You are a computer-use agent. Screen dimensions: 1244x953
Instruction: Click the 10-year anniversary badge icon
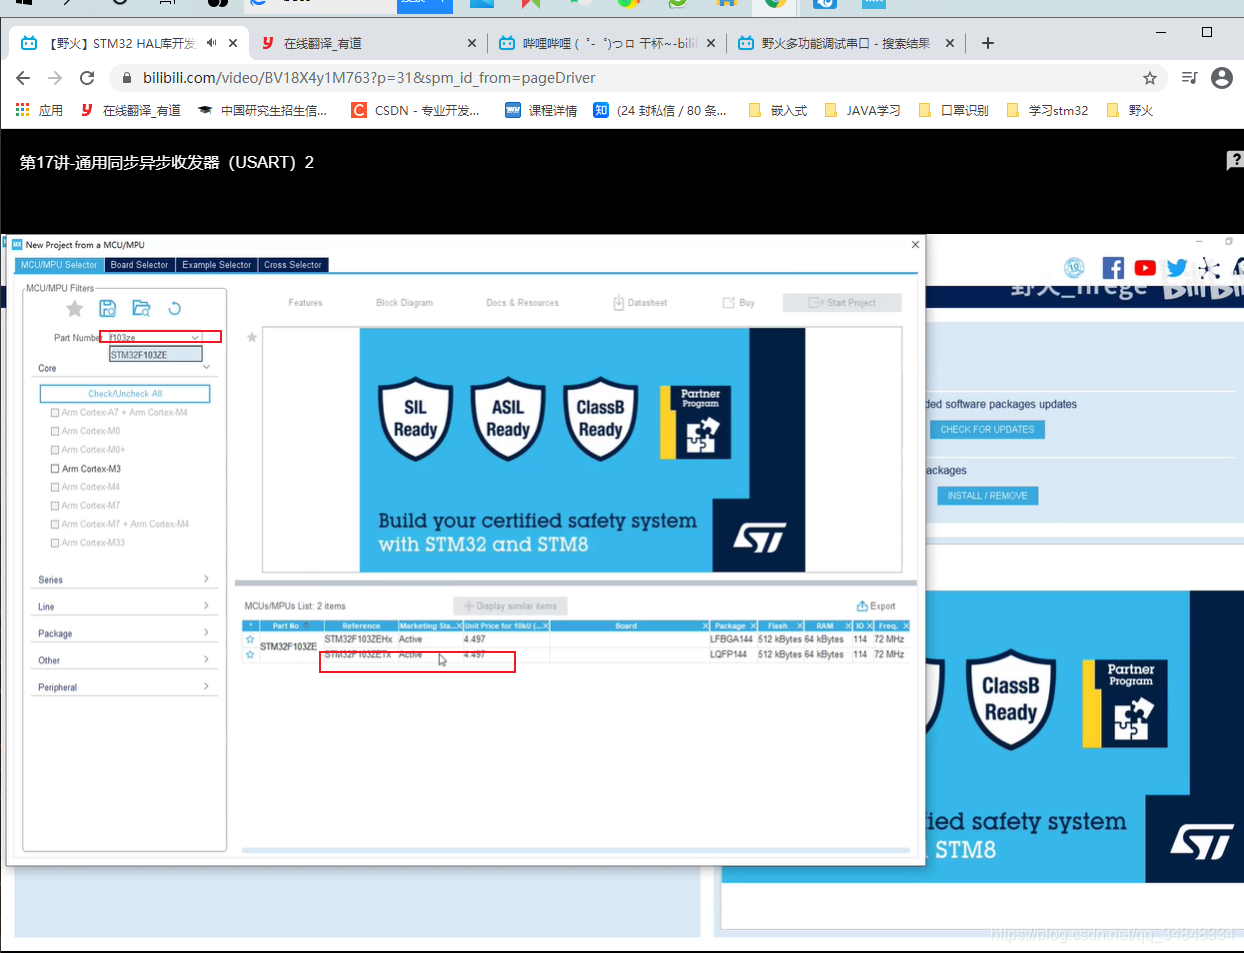[1075, 267]
